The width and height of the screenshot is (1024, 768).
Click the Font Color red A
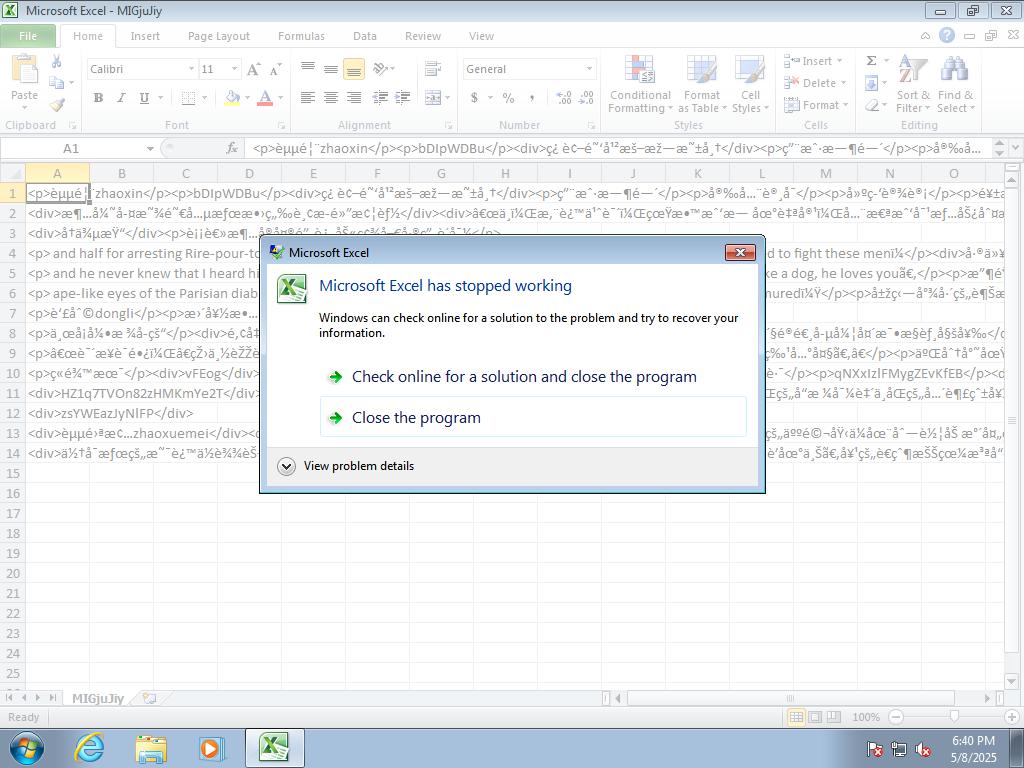264,98
